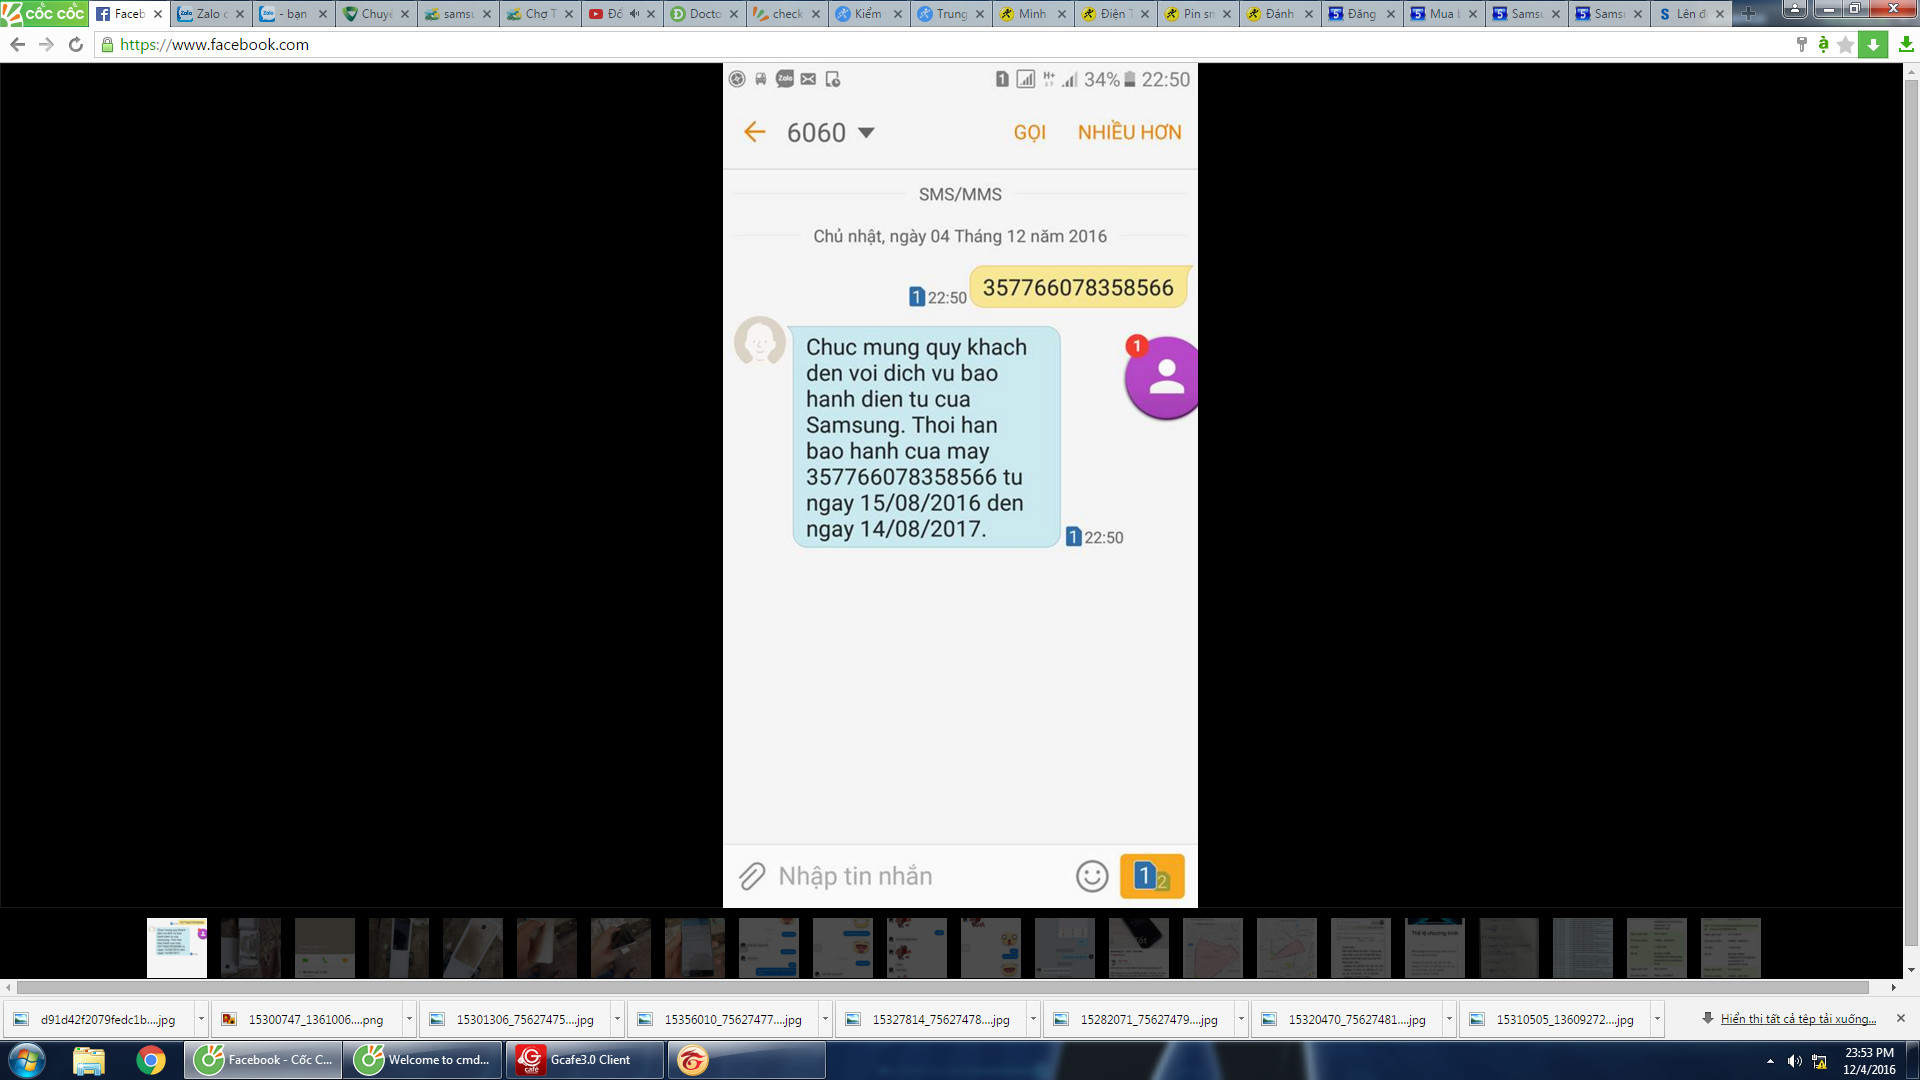Expand the 6060 contact dropdown

[866, 132]
